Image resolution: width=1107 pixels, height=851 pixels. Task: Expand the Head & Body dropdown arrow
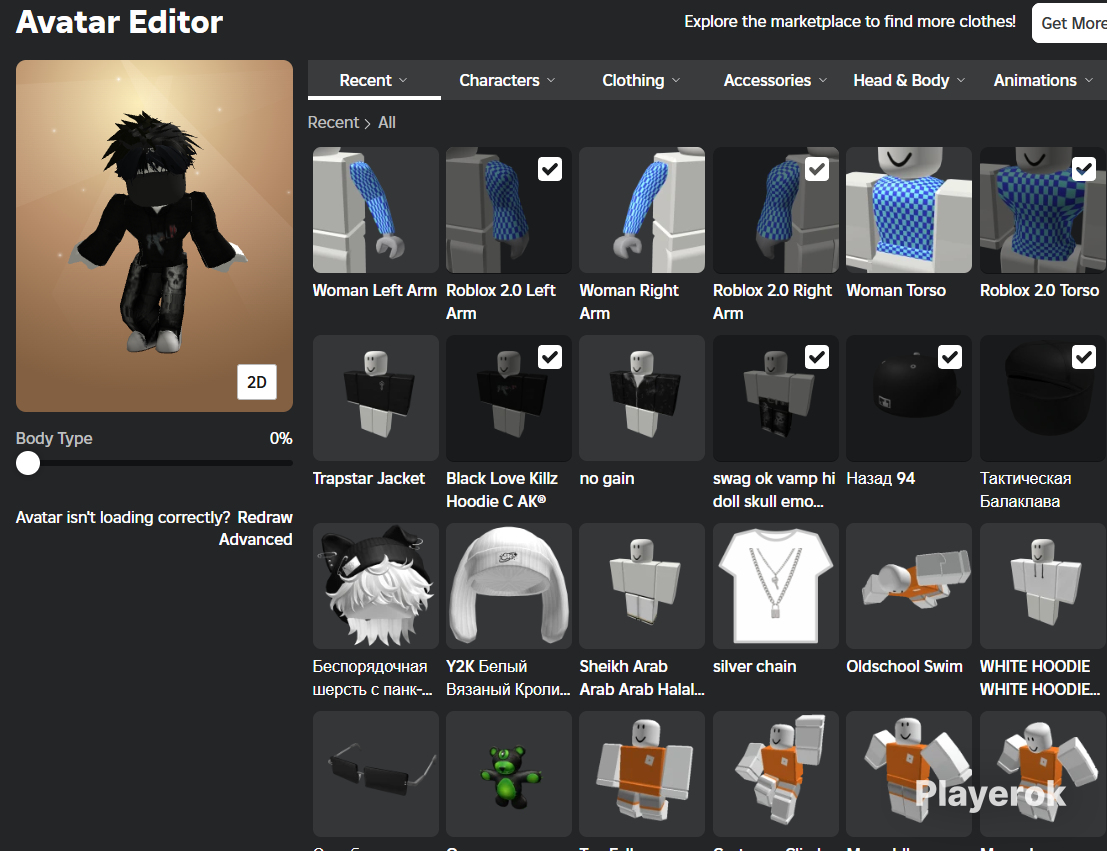[961, 81]
